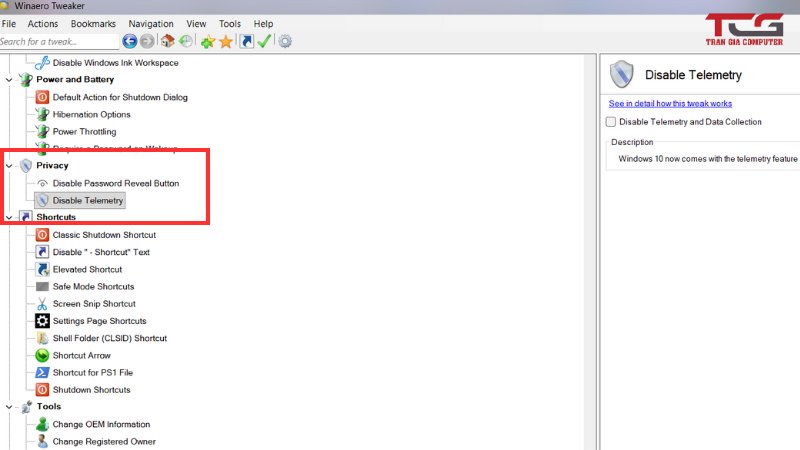Open settings via the gear toolbar icon
This screenshot has width=800, height=450.
coord(285,41)
